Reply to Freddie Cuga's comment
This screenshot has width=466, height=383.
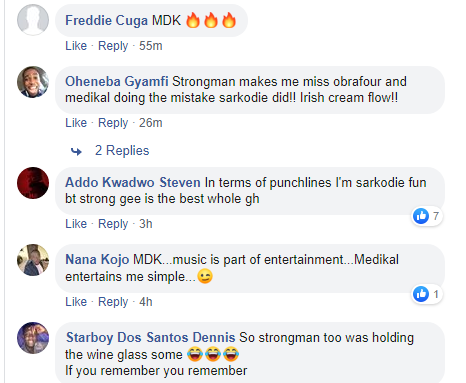coord(113,46)
